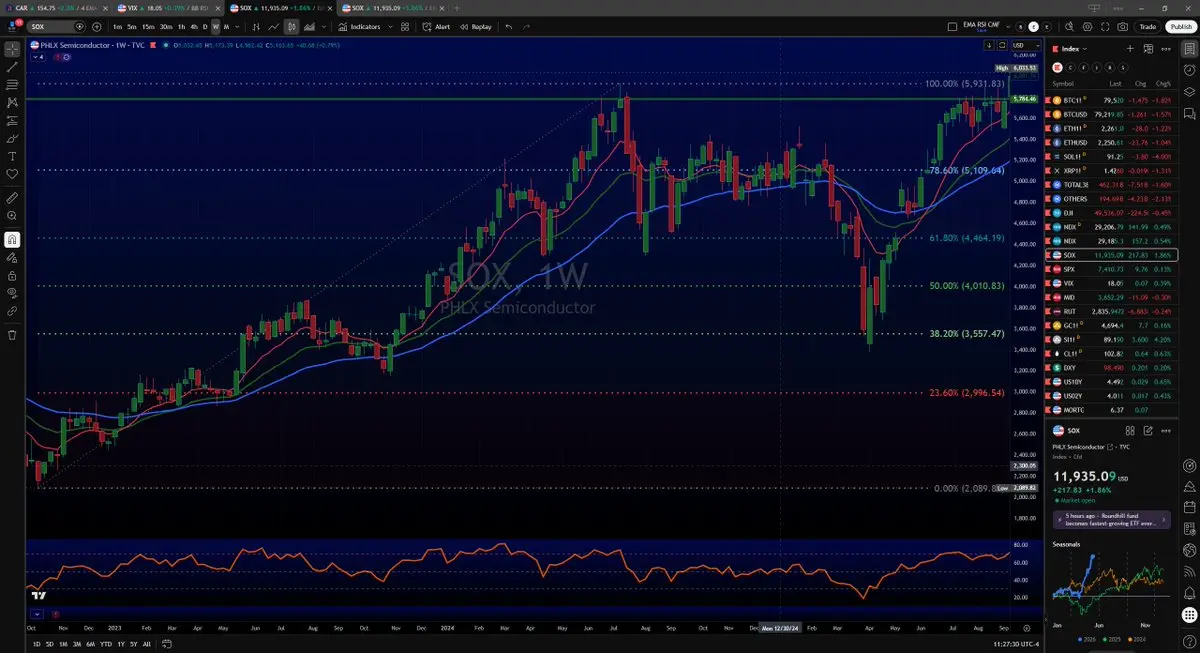Select the YTD date range

(106, 644)
